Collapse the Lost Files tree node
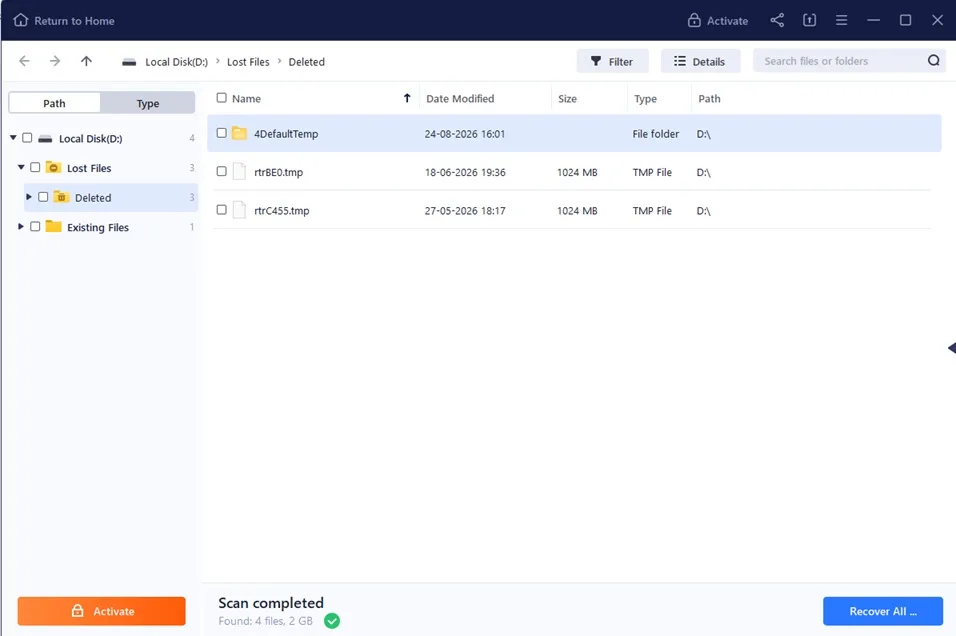 pyautogui.click(x=21, y=167)
